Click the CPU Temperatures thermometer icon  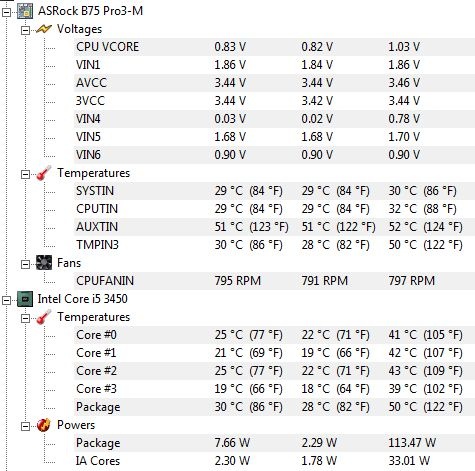point(44,317)
